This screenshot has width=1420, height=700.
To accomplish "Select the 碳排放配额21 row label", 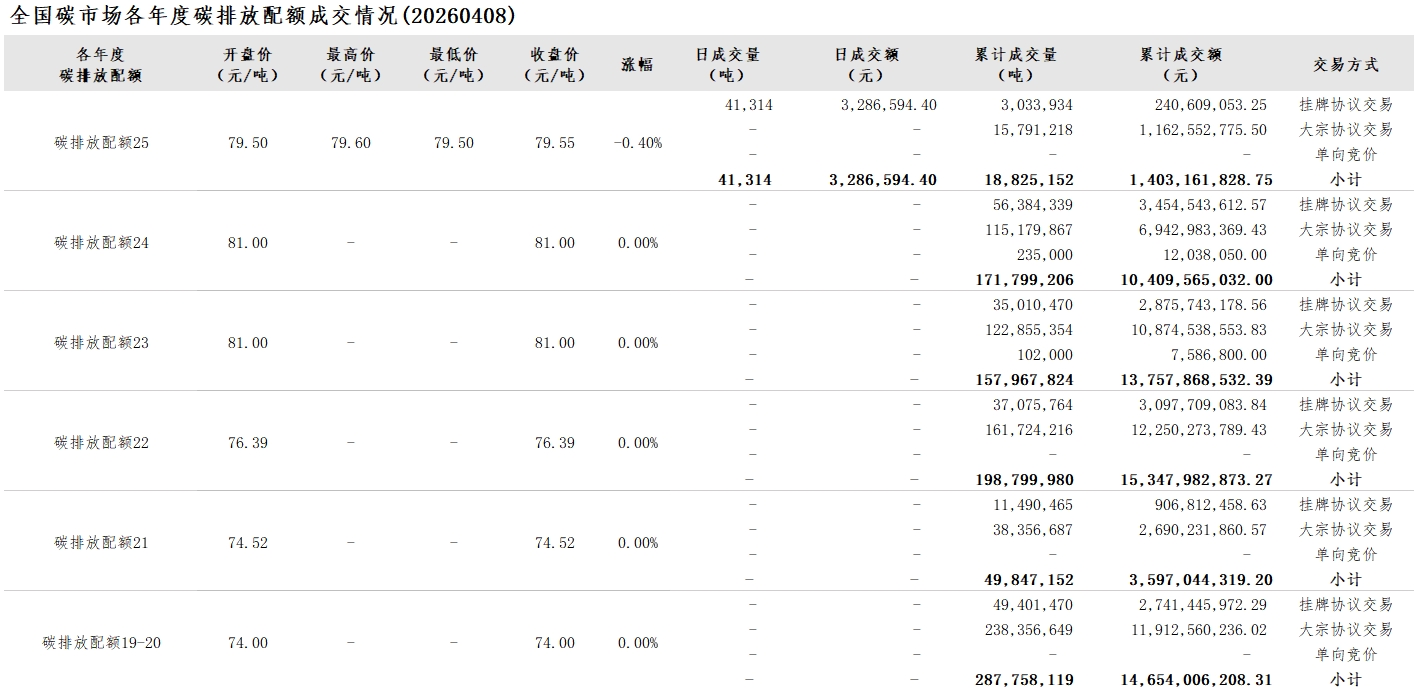I will click(x=101, y=543).
